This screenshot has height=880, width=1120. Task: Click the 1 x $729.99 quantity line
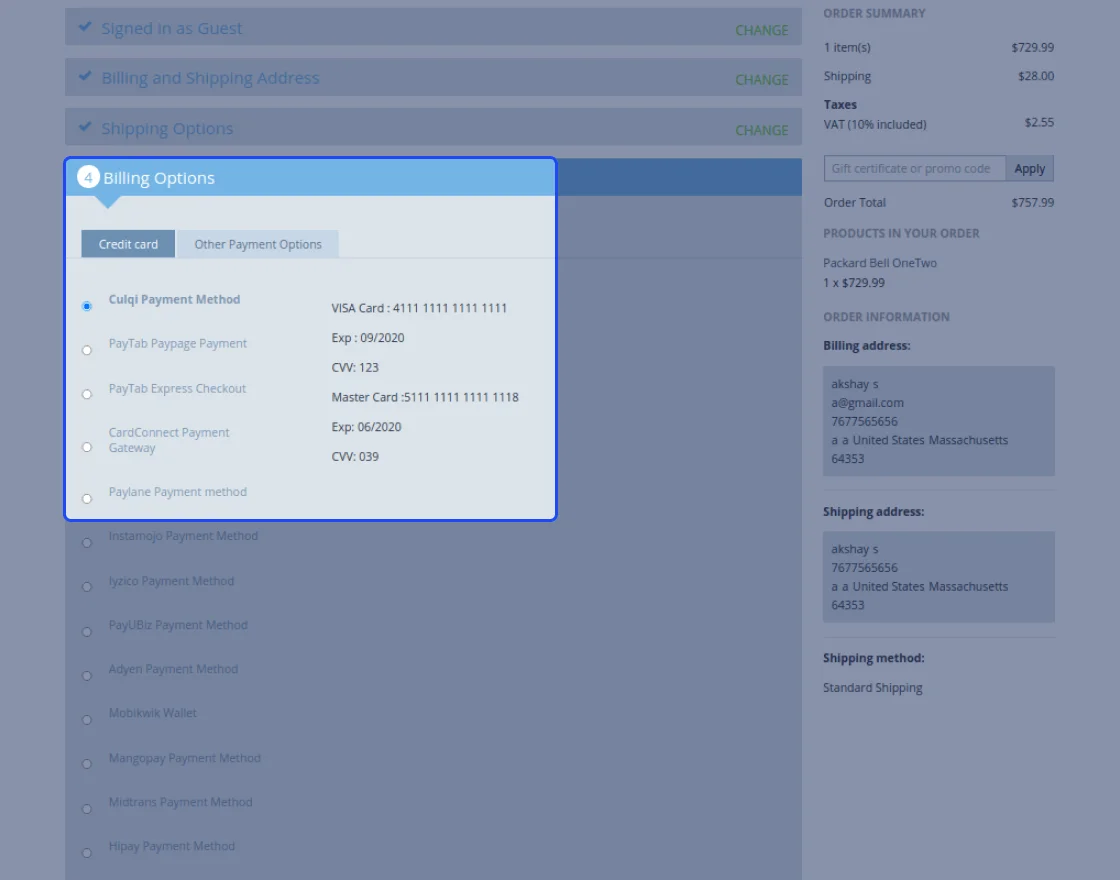pyautogui.click(x=854, y=283)
